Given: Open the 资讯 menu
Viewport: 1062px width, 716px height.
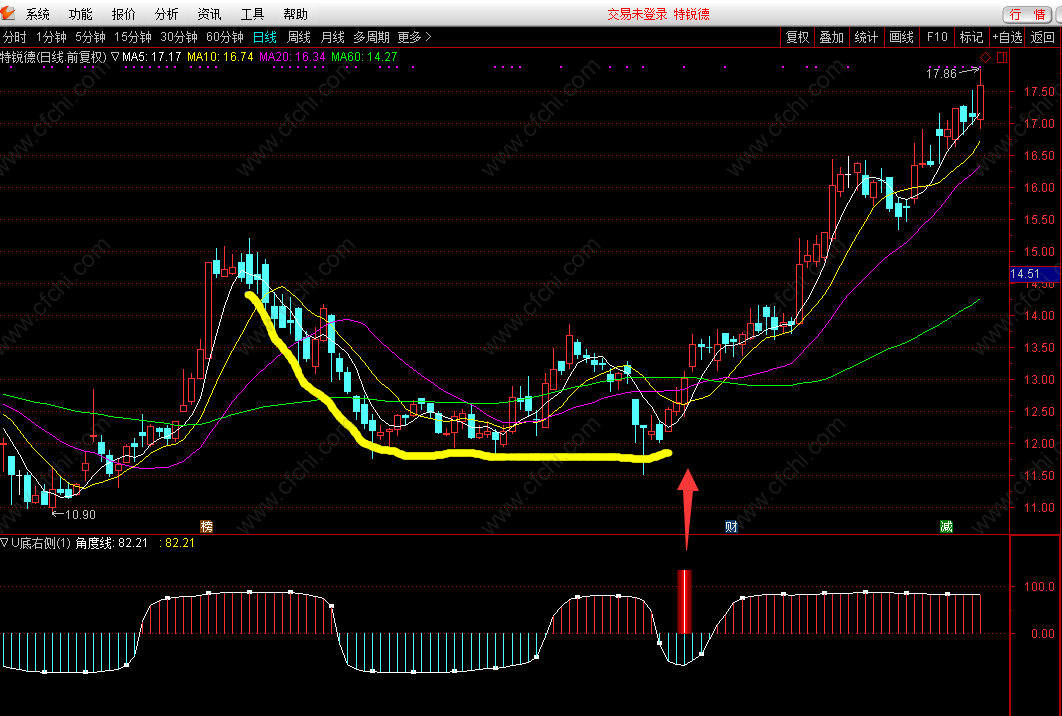Looking at the screenshot, I should [209, 14].
